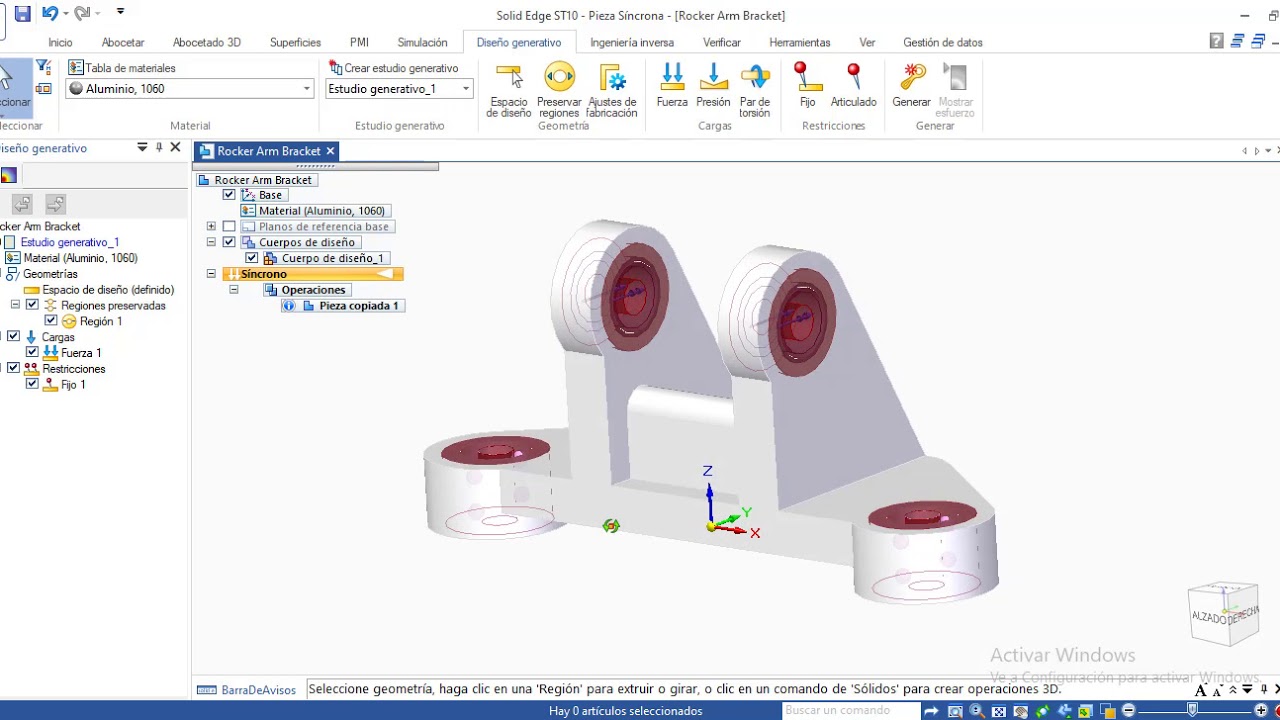Click the Save icon in the quick access toolbar
Screen dimensions: 1280x720
click(22, 14)
